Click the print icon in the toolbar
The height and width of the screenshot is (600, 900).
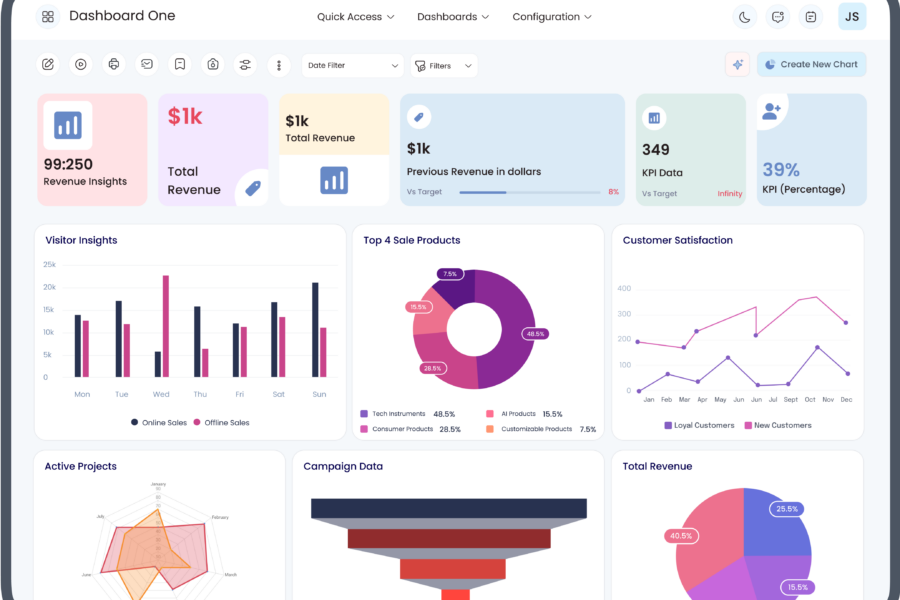(x=114, y=65)
